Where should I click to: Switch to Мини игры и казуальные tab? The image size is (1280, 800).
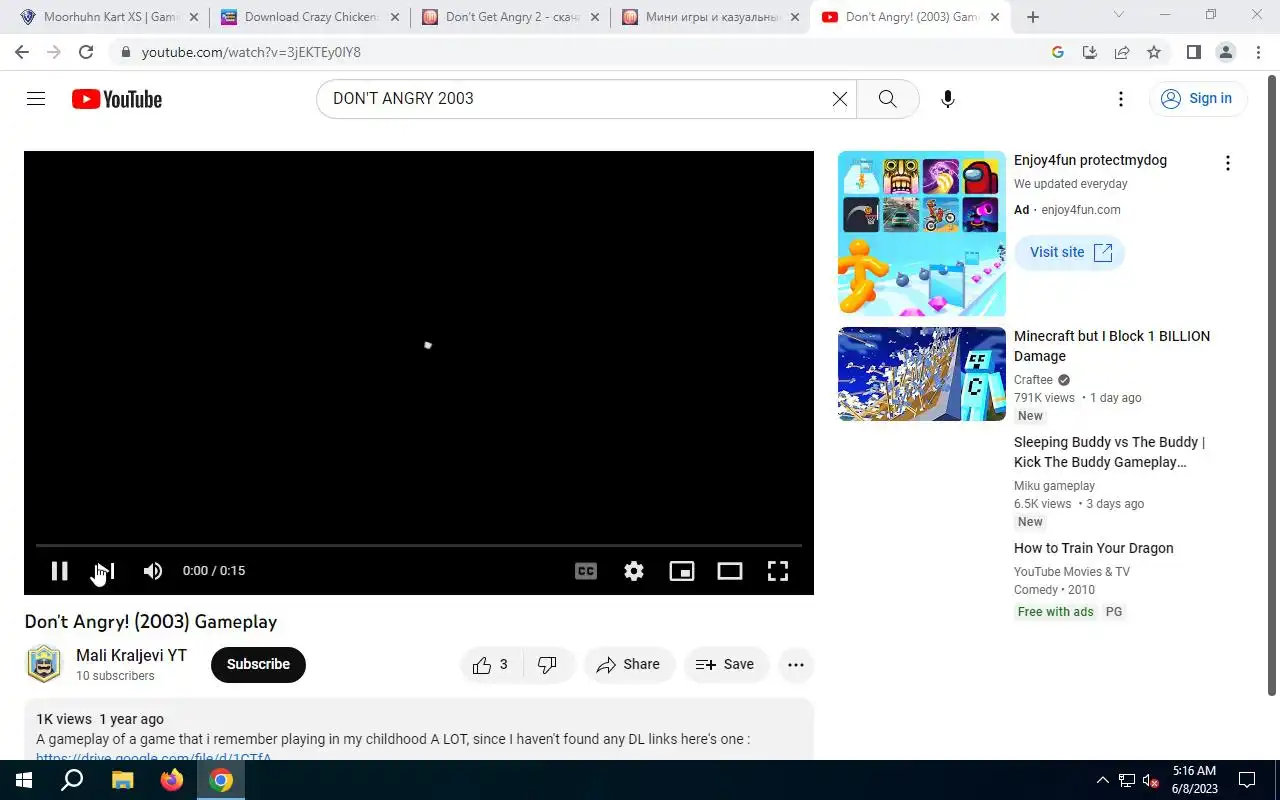point(710,17)
